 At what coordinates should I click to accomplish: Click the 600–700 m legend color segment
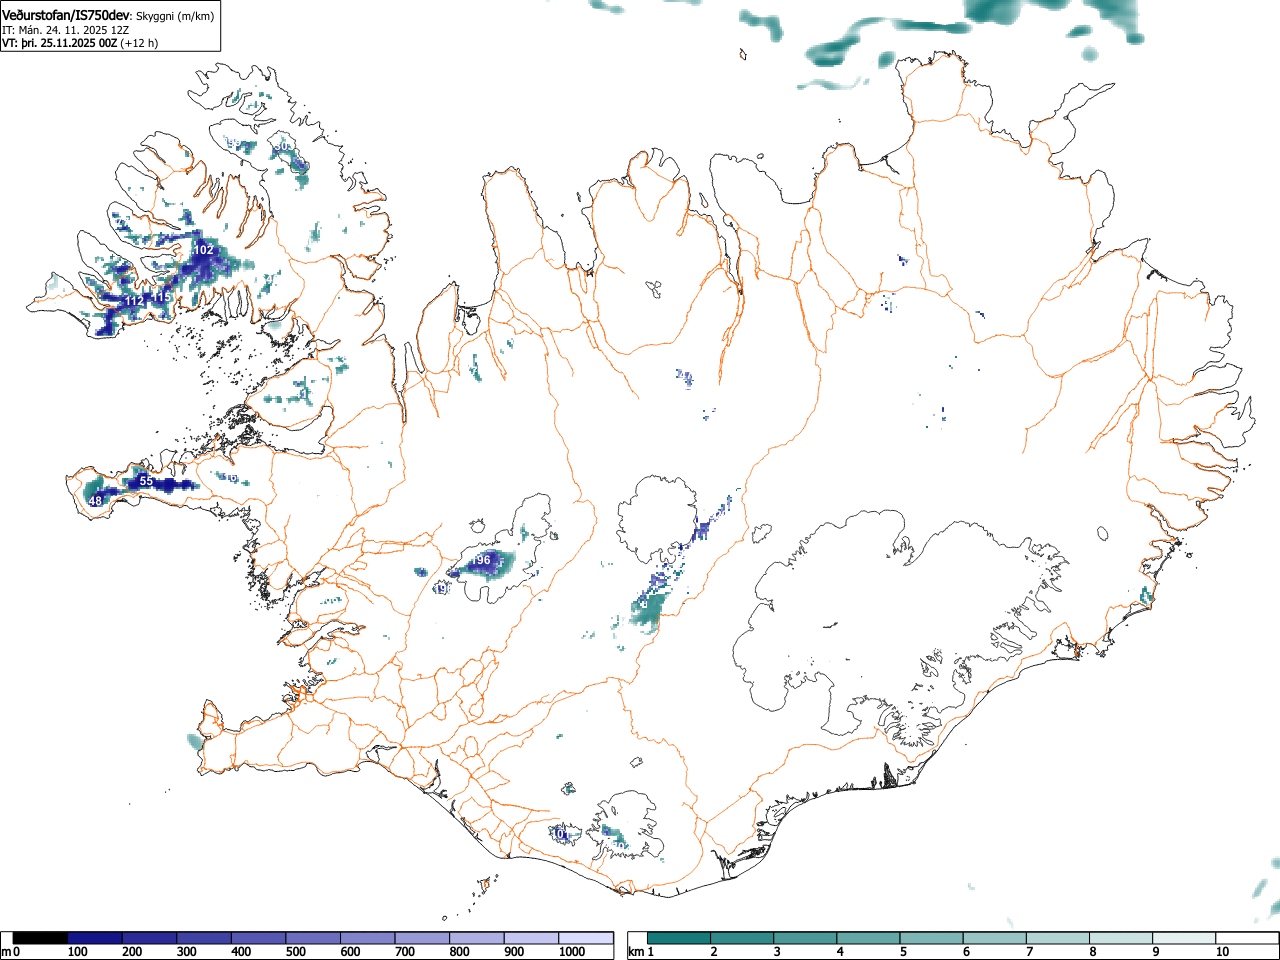[368, 938]
